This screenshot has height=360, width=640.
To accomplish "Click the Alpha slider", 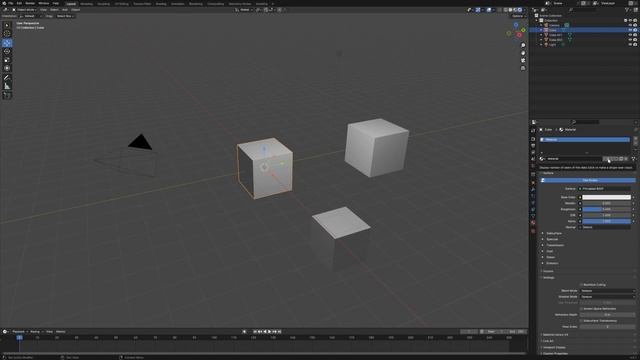I will coord(607,221).
